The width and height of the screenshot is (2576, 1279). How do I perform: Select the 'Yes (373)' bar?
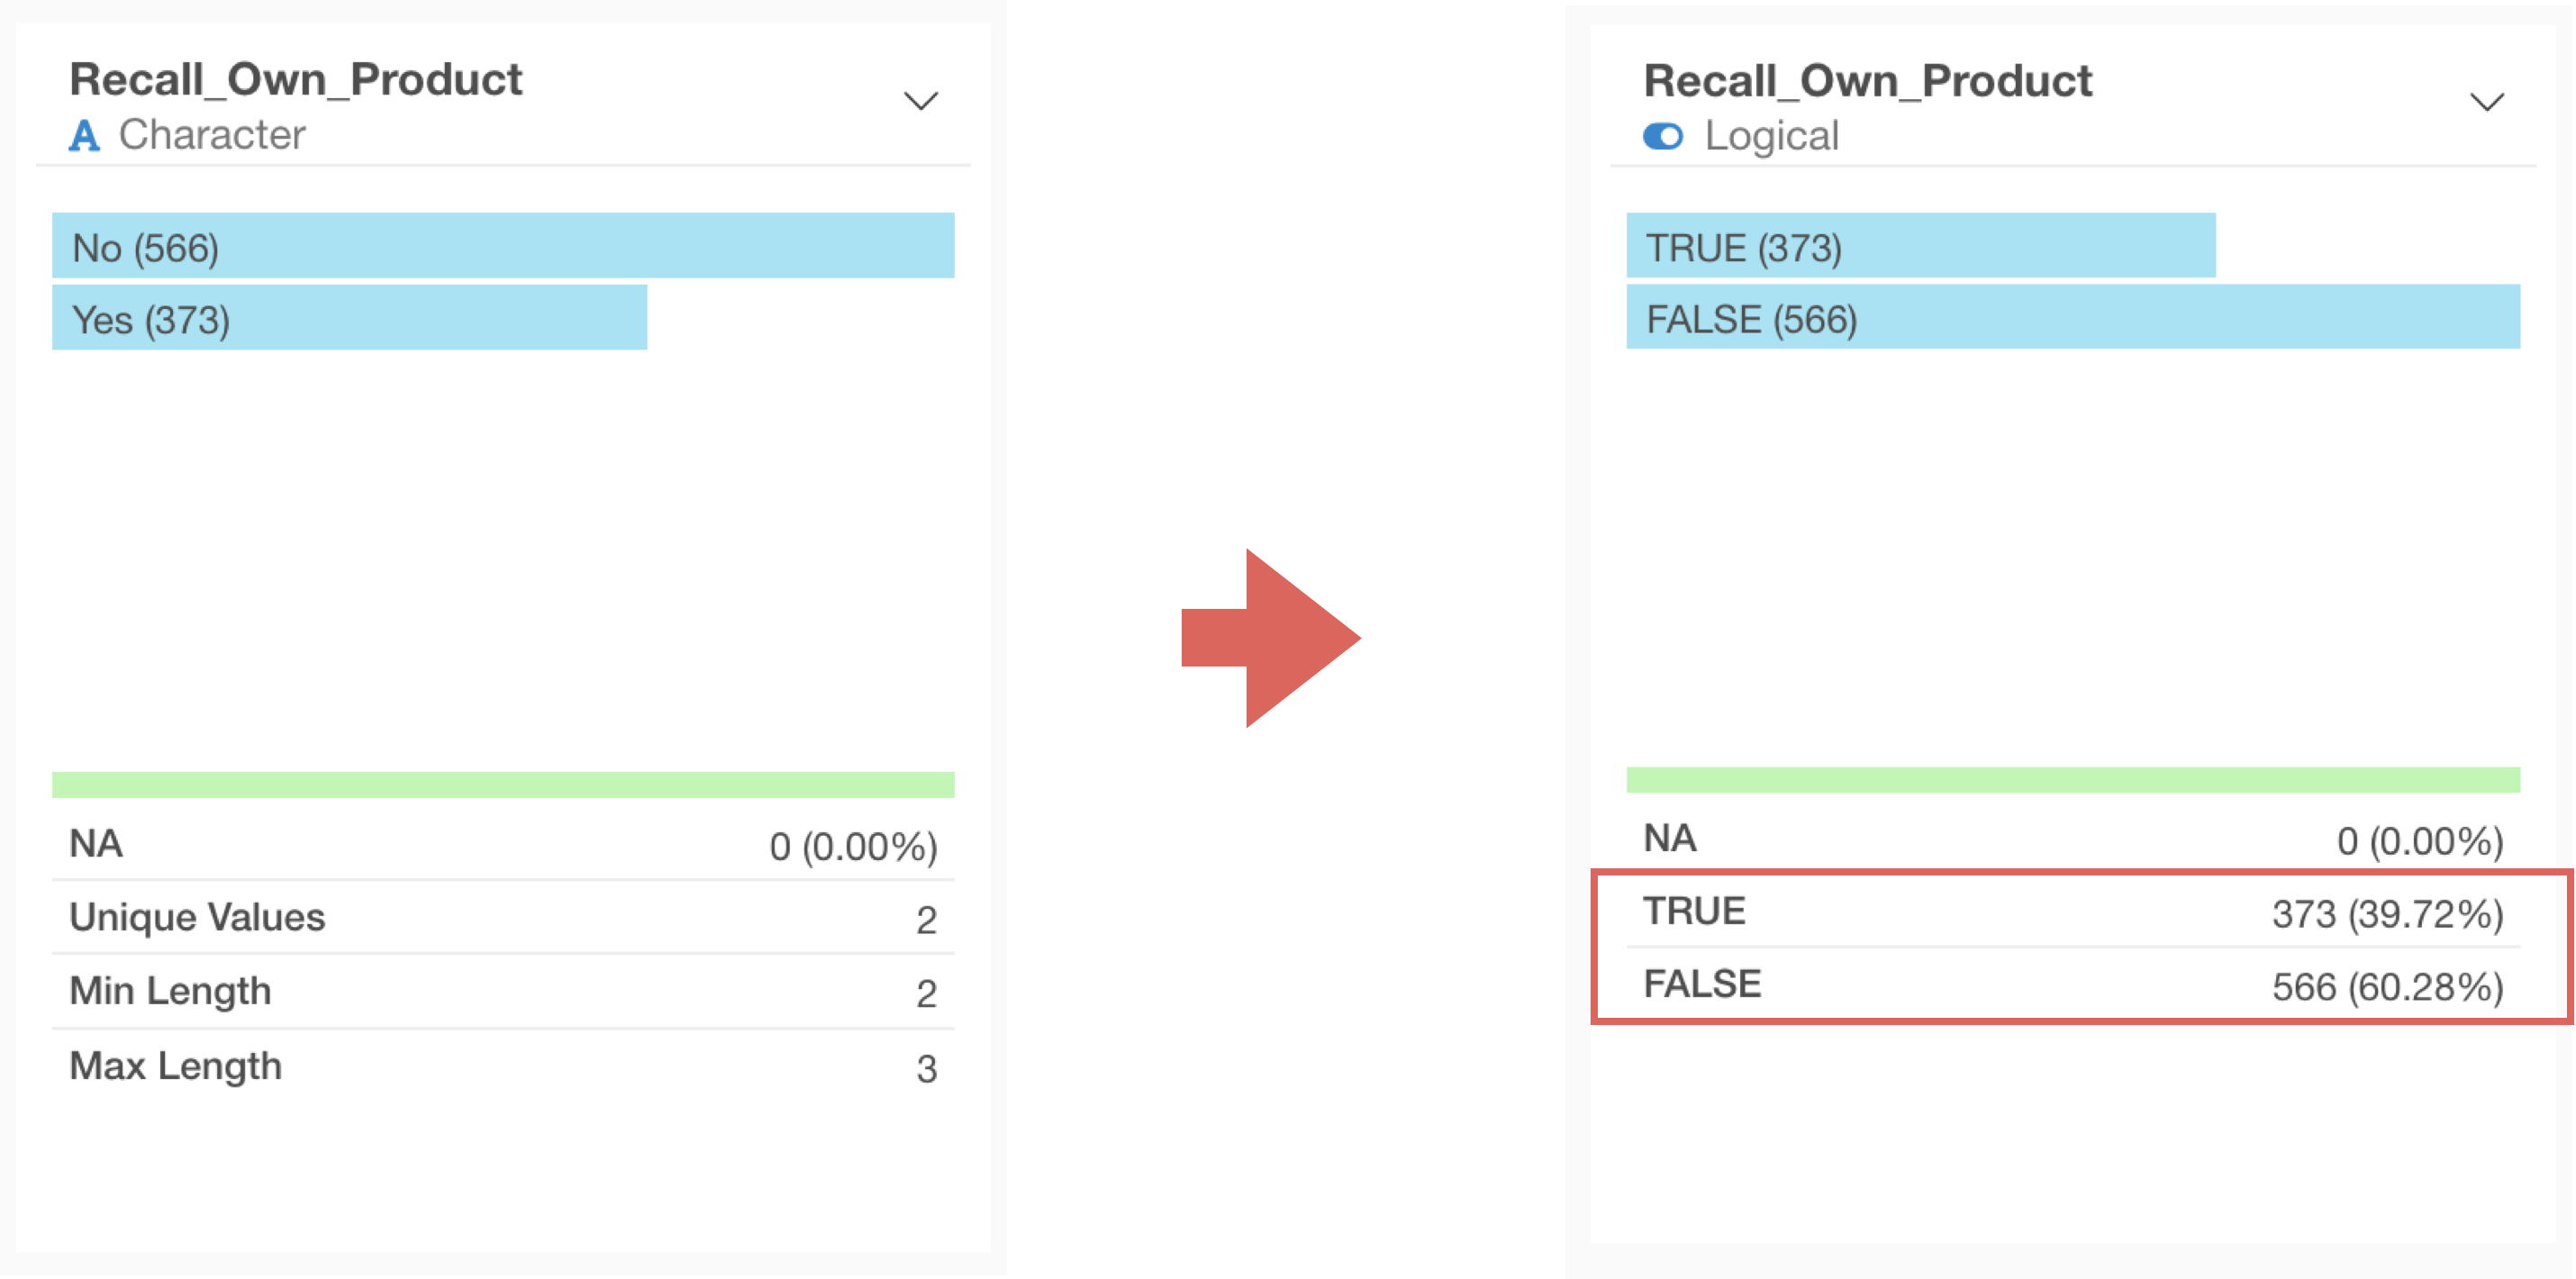349,318
